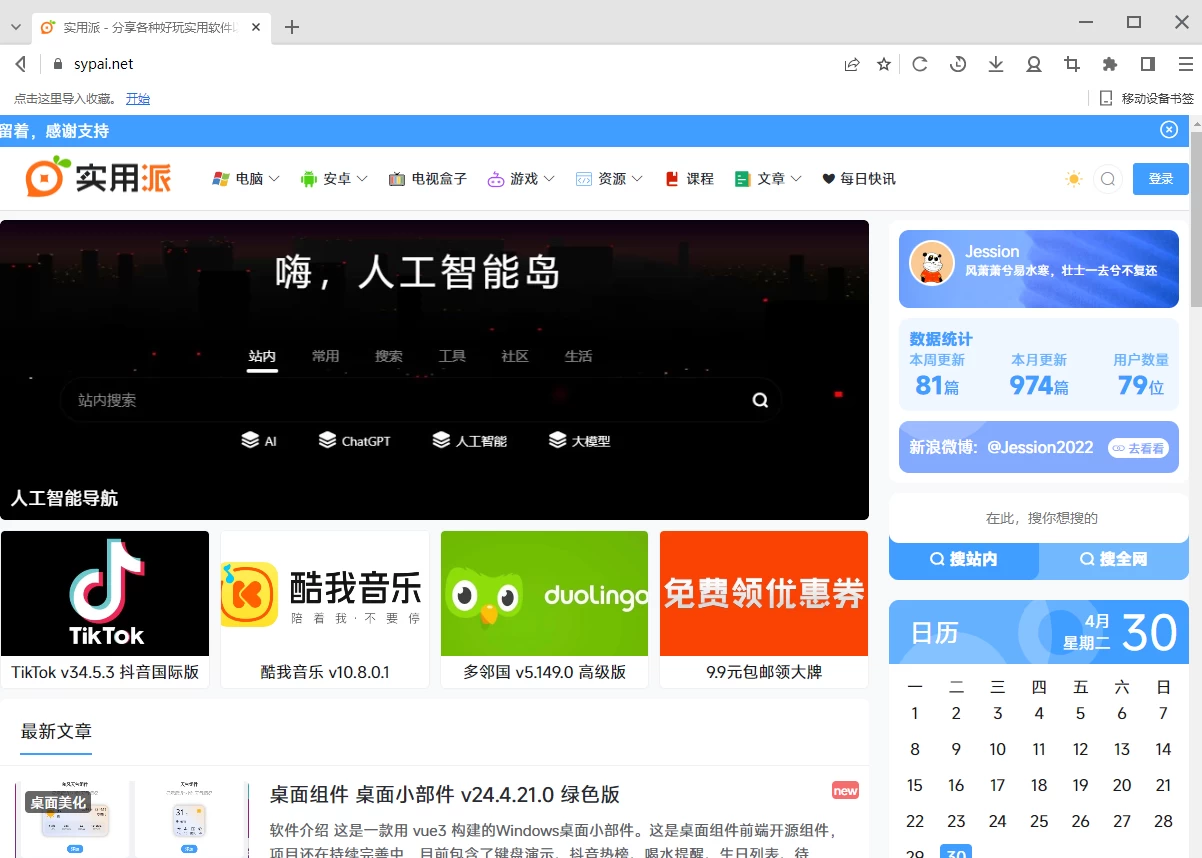This screenshot has width=1202, height=858.
Task: Click the browser reload icon
Action: click(920, 65)
